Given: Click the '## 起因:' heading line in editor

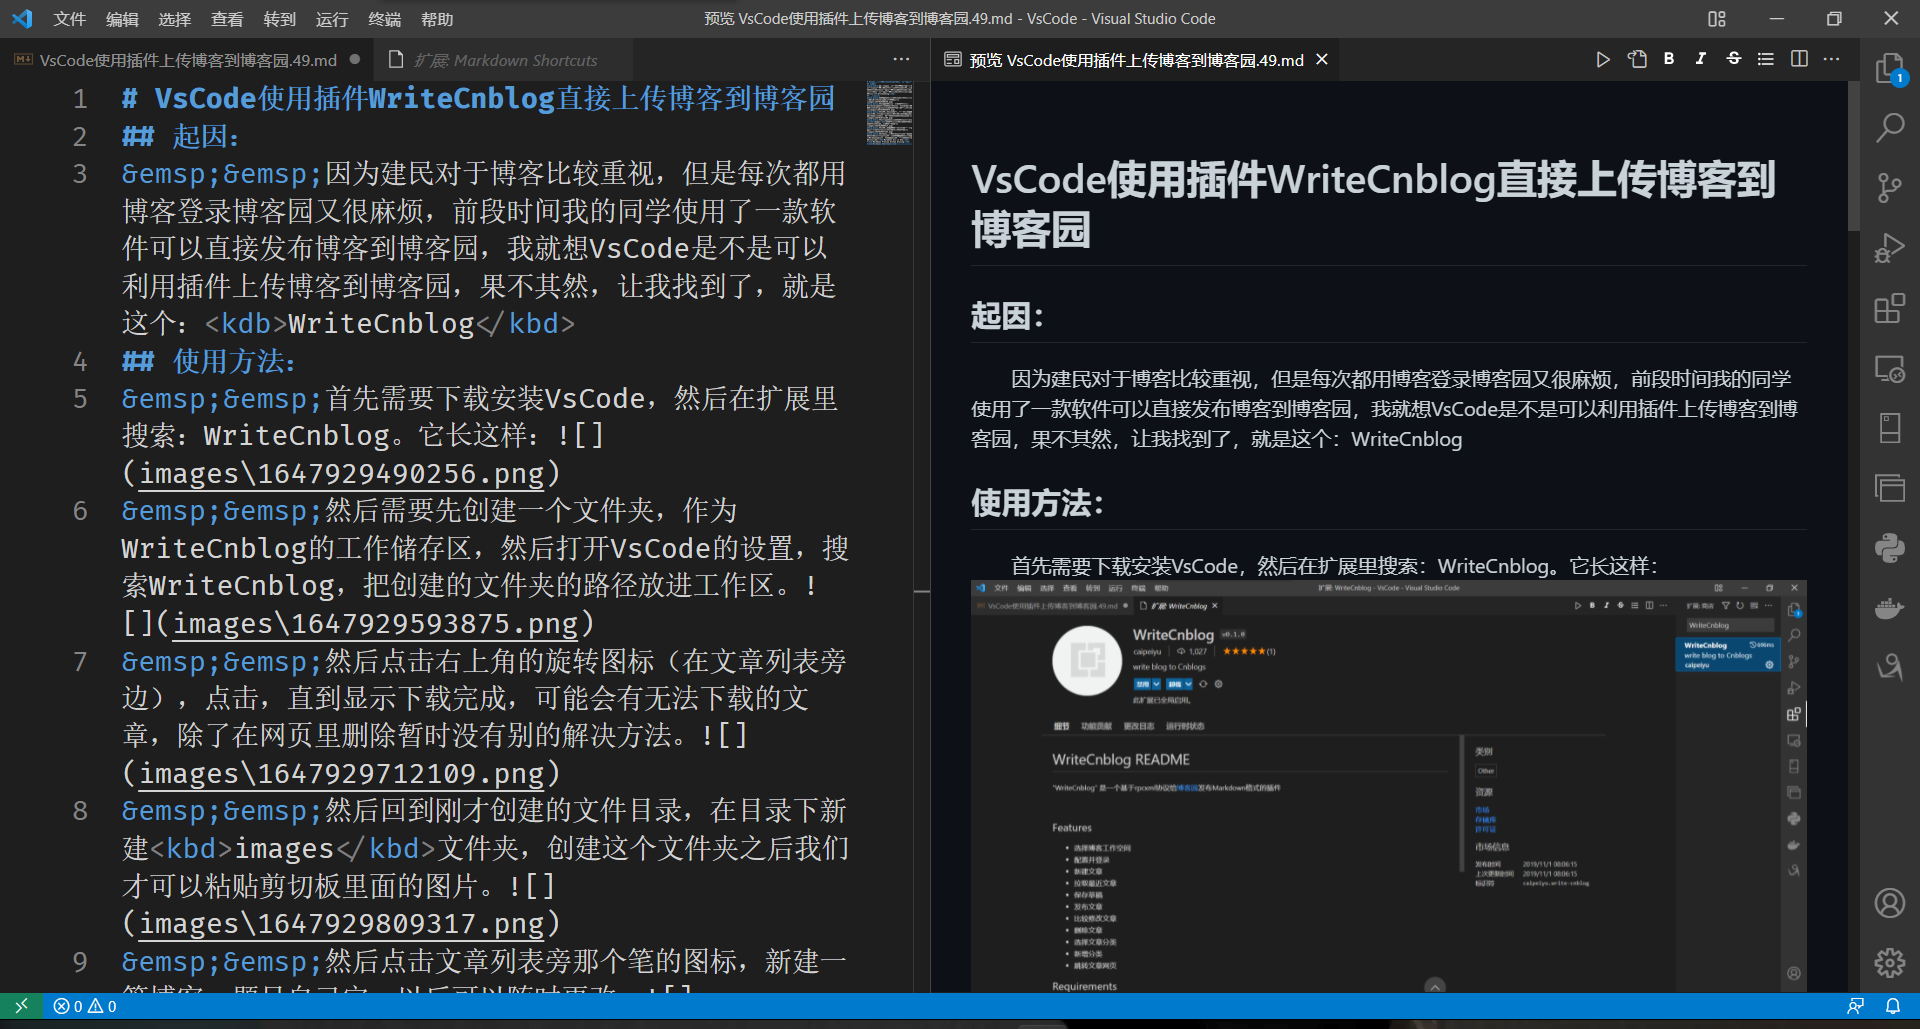Looking at the screenshot, I should [181, 137].
